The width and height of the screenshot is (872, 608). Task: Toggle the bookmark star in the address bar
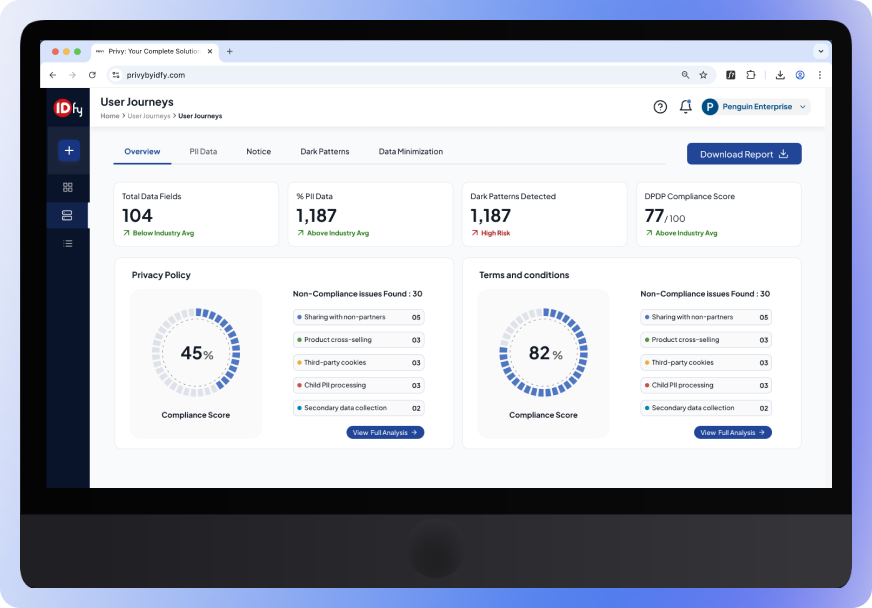(702, 74)
